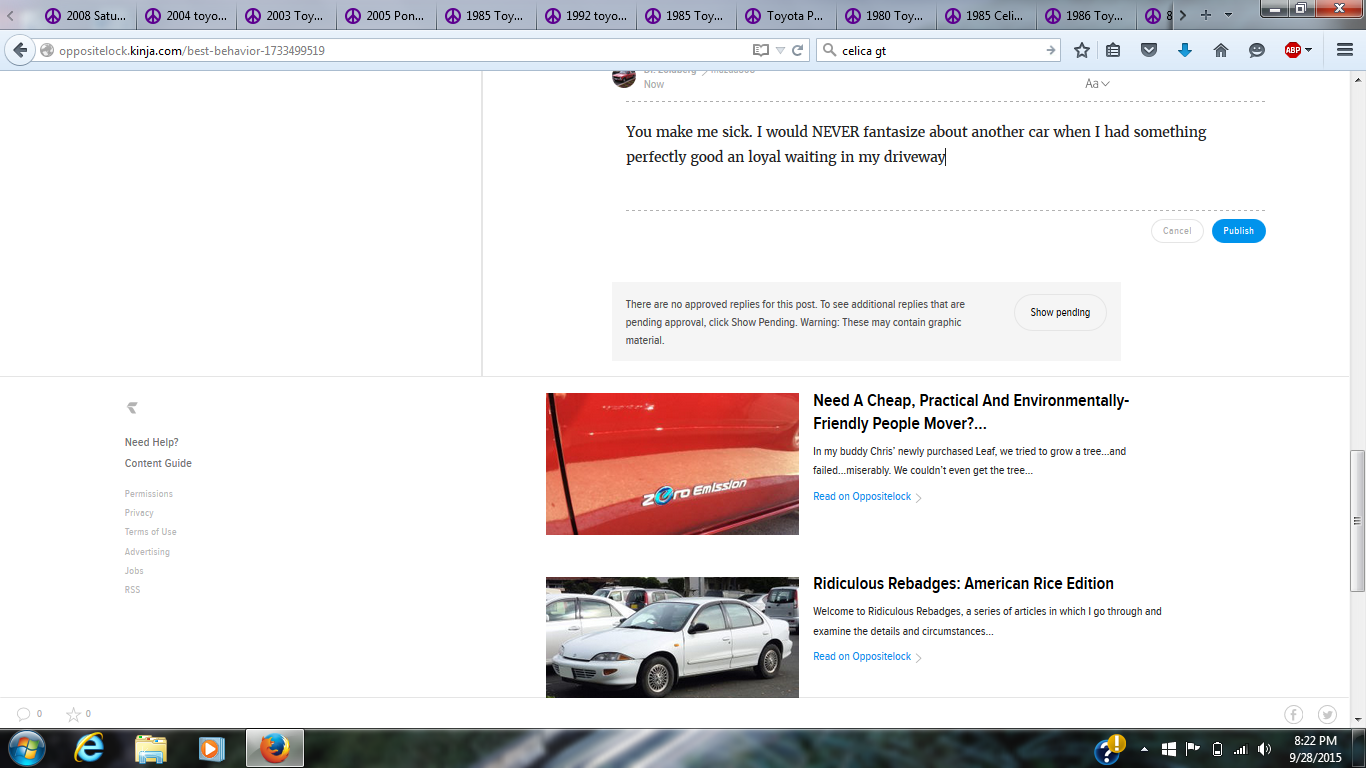Share on Facebook circle icon

pos(1294,714)
